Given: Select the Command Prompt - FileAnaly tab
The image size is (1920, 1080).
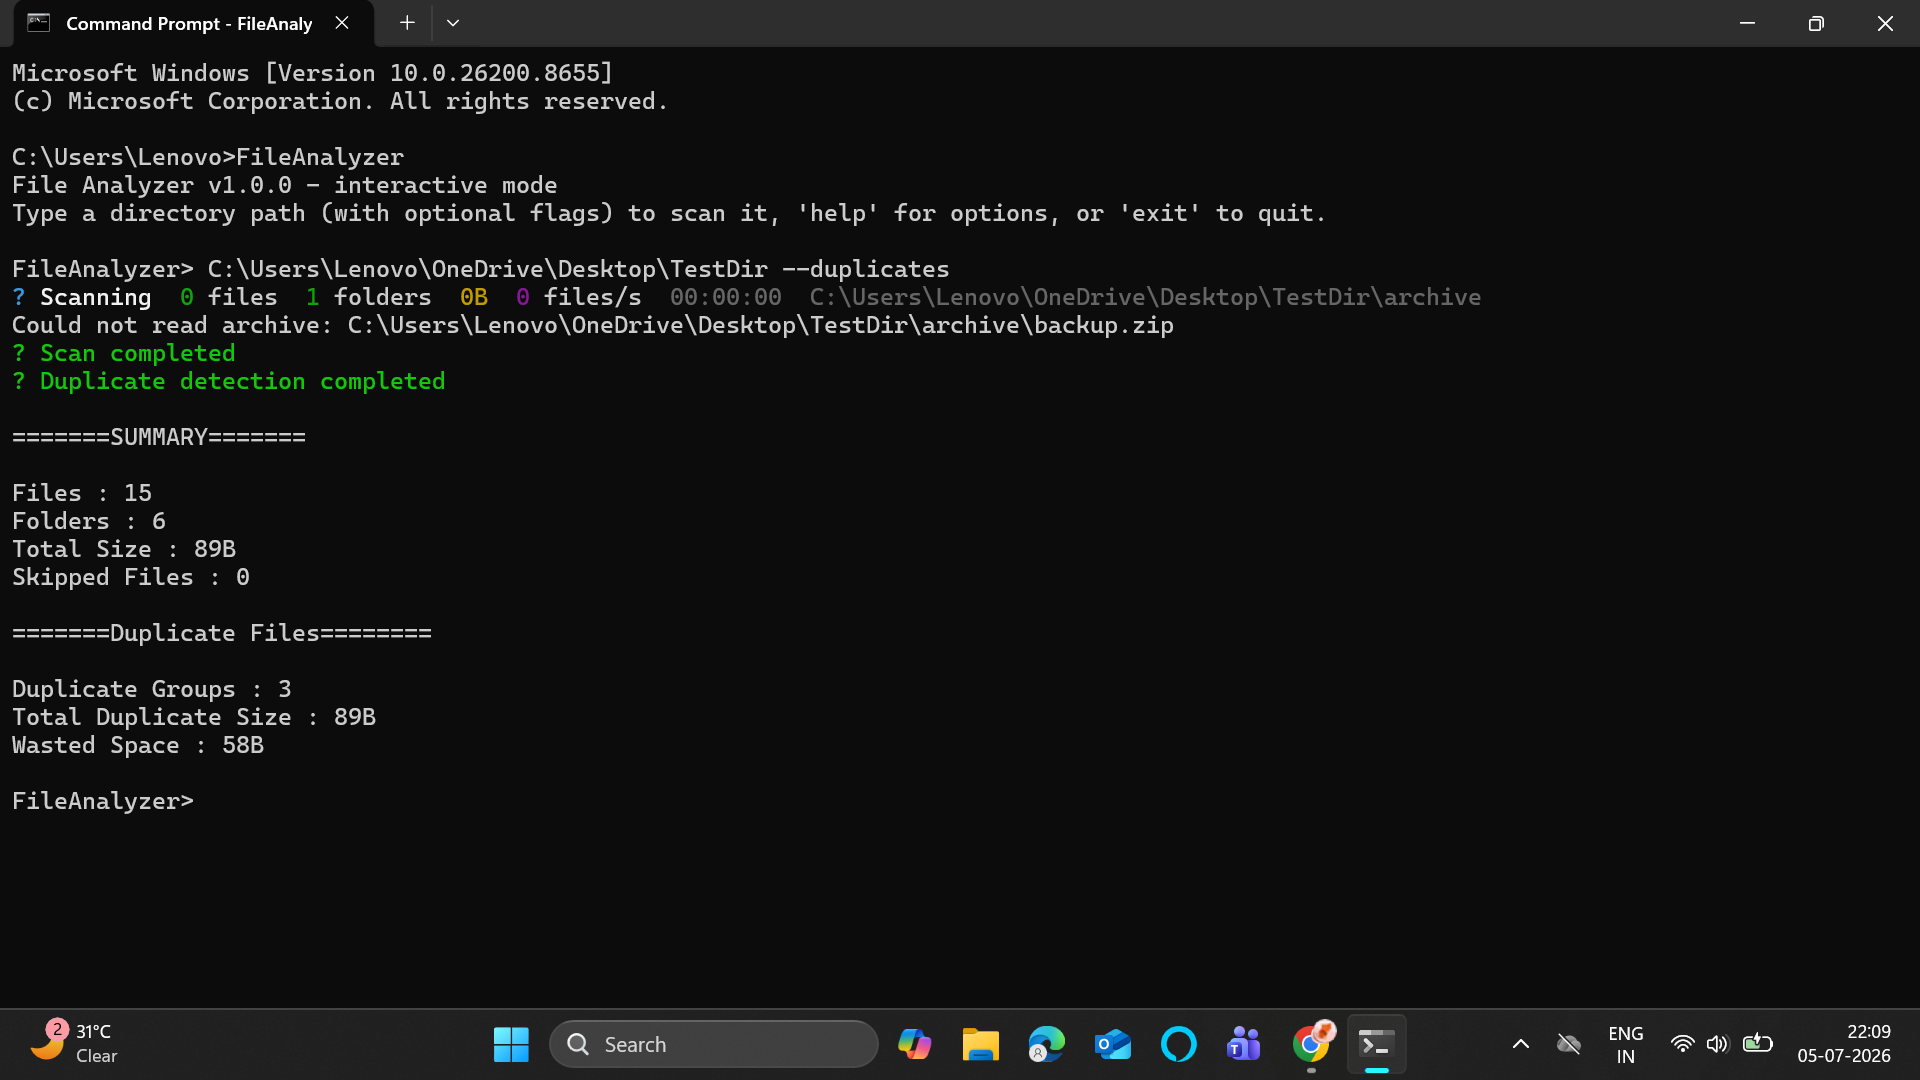Looking at the screenshot, I should 194,23.
